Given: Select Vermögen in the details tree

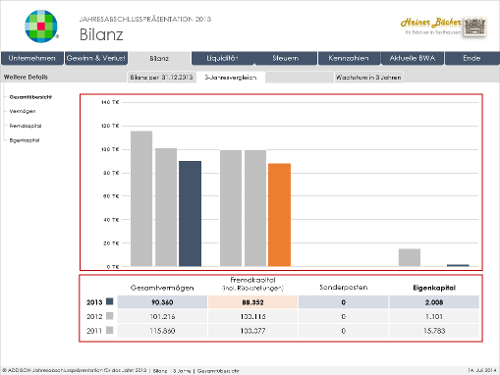Looking at the screenshot, I should [23, 111].
